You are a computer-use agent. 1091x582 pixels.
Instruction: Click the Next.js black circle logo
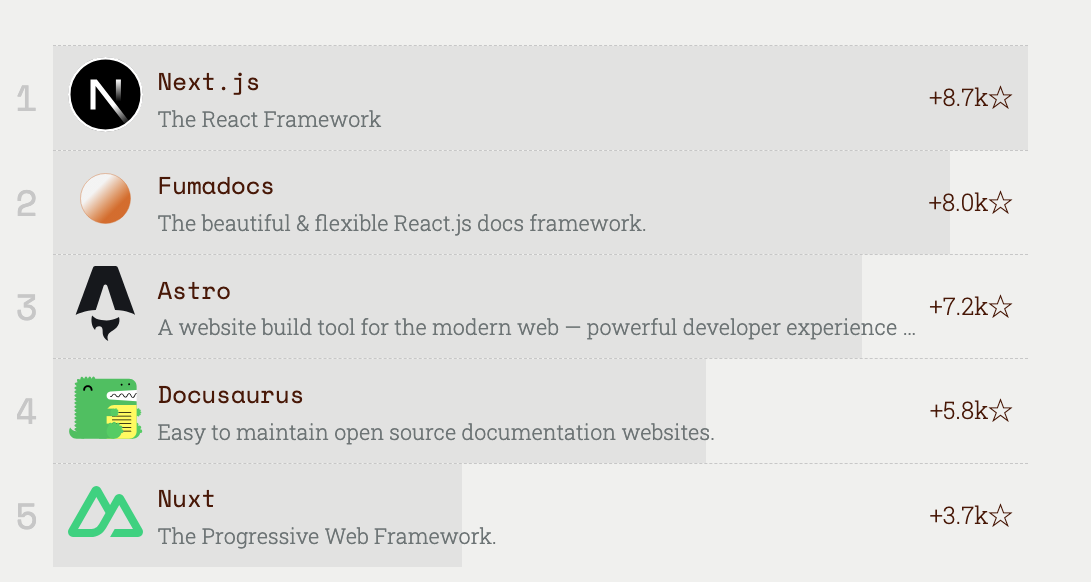(x=106, y=95)
